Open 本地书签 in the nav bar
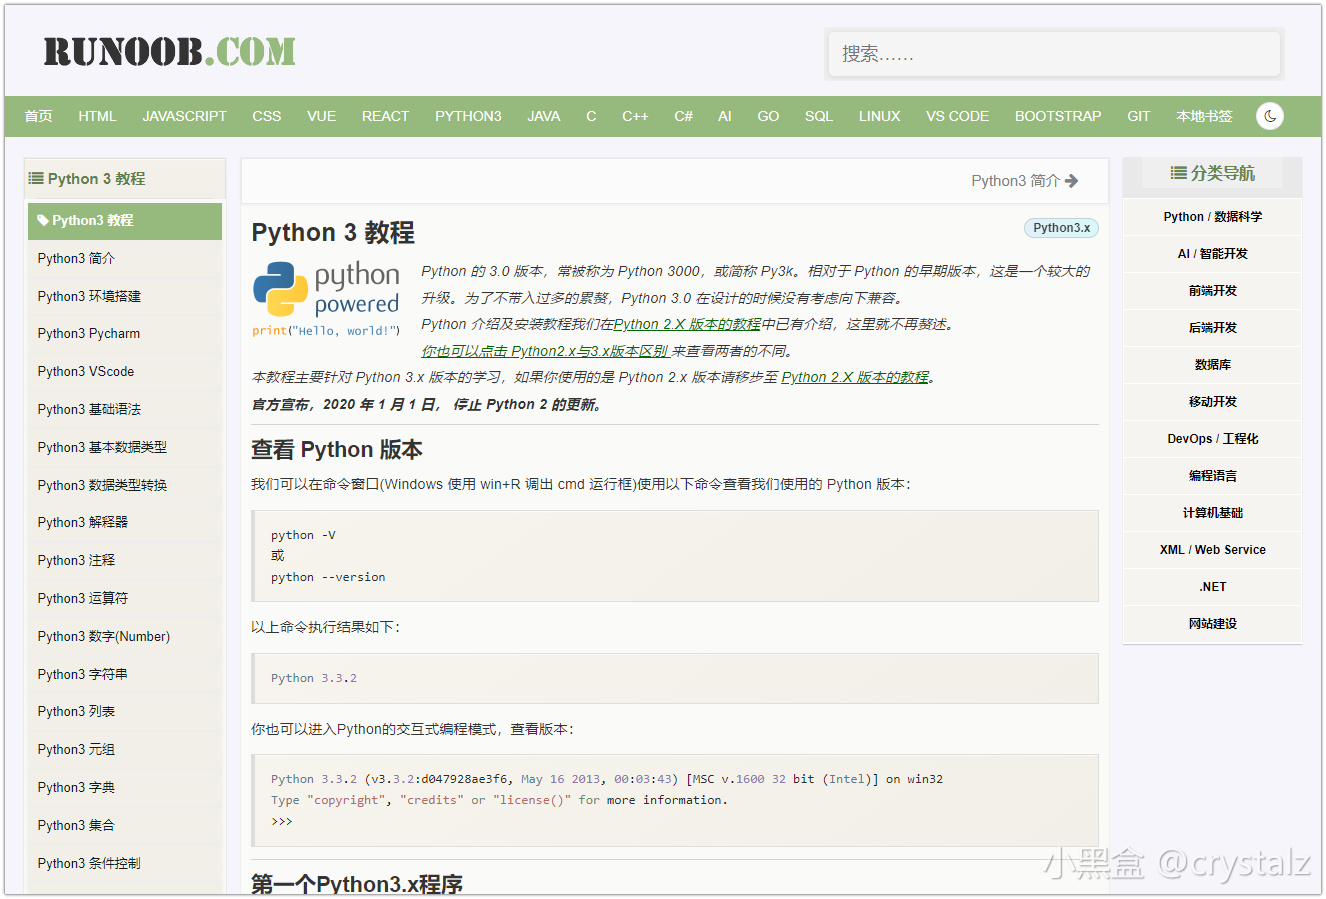 1205,116
